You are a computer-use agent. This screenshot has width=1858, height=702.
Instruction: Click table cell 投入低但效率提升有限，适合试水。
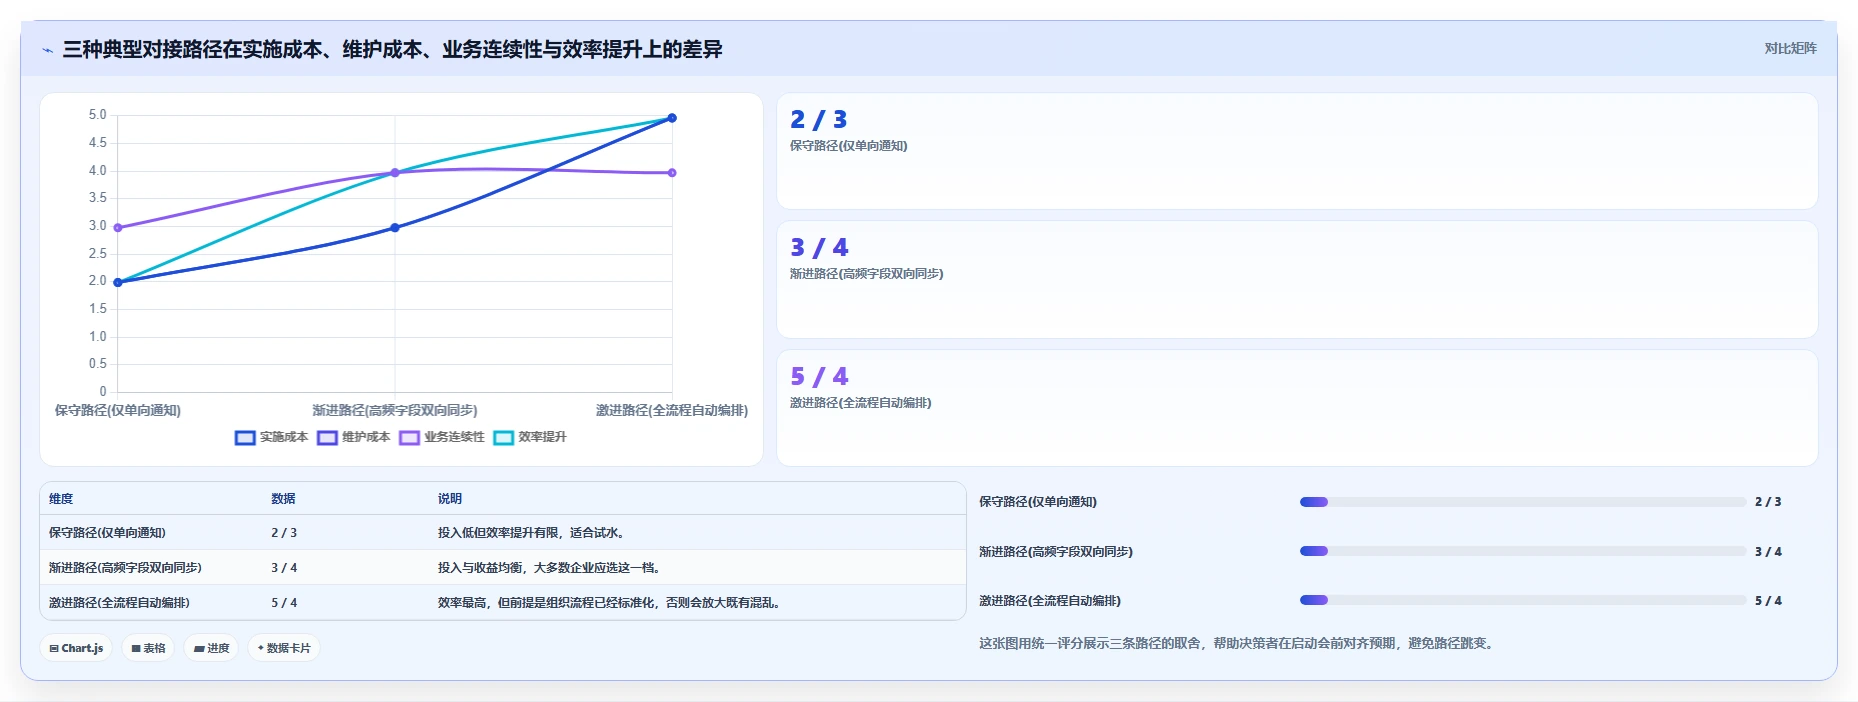pos(534,533)
